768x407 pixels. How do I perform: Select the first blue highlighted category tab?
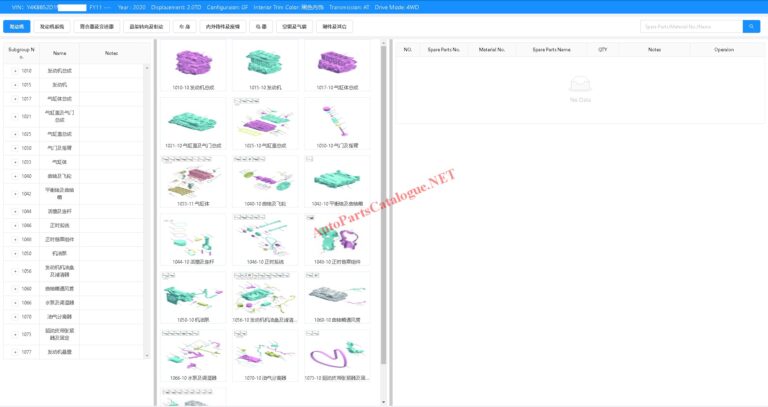click(x=17, y=26)
